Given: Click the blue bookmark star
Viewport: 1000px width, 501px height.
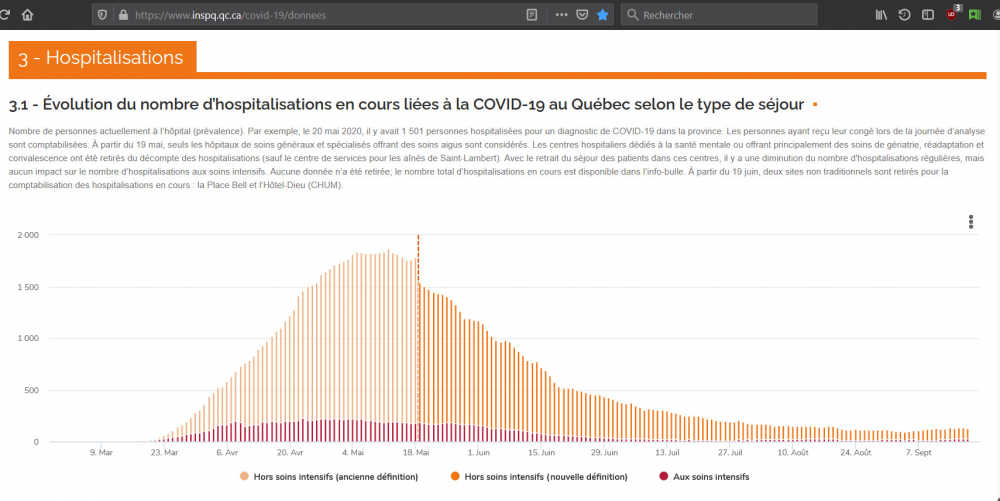Looking at the screenshot, I should coord(602,15).
